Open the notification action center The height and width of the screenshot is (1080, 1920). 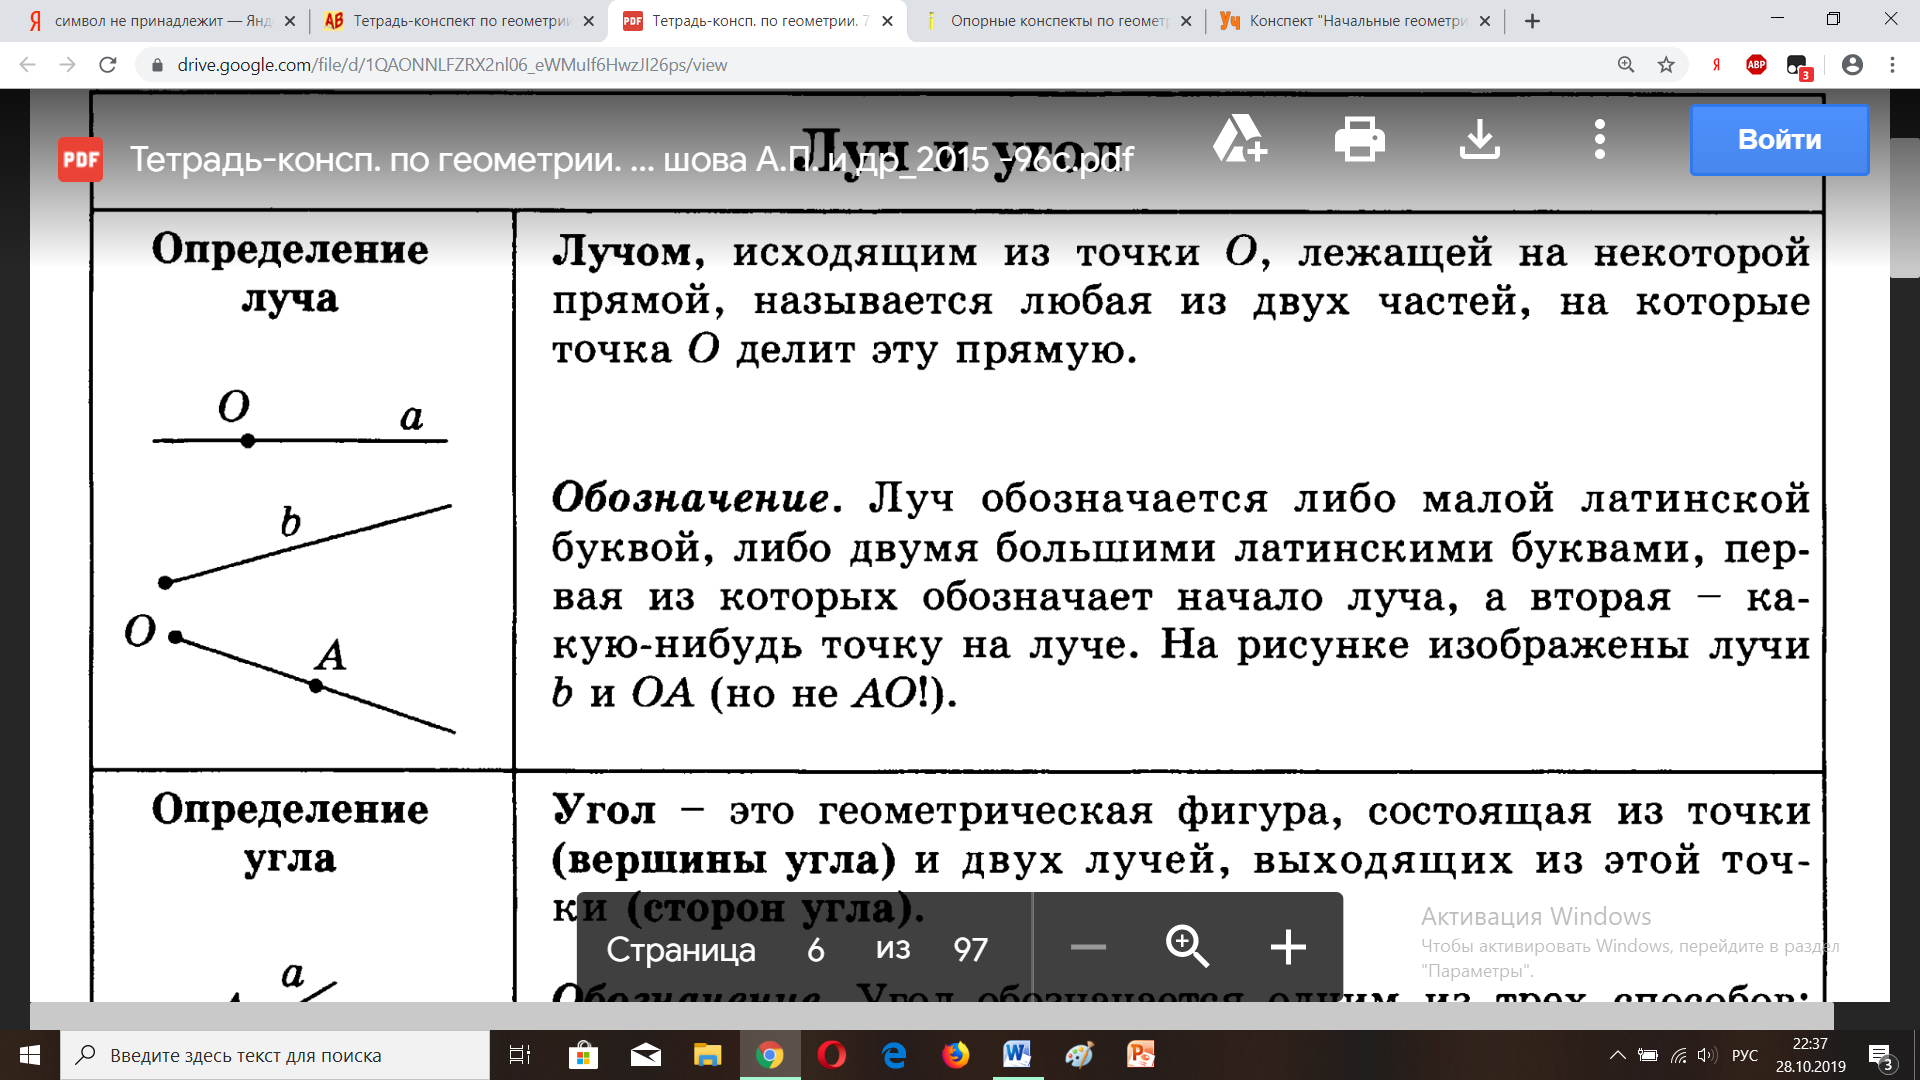click(x=1881, y=1057)
